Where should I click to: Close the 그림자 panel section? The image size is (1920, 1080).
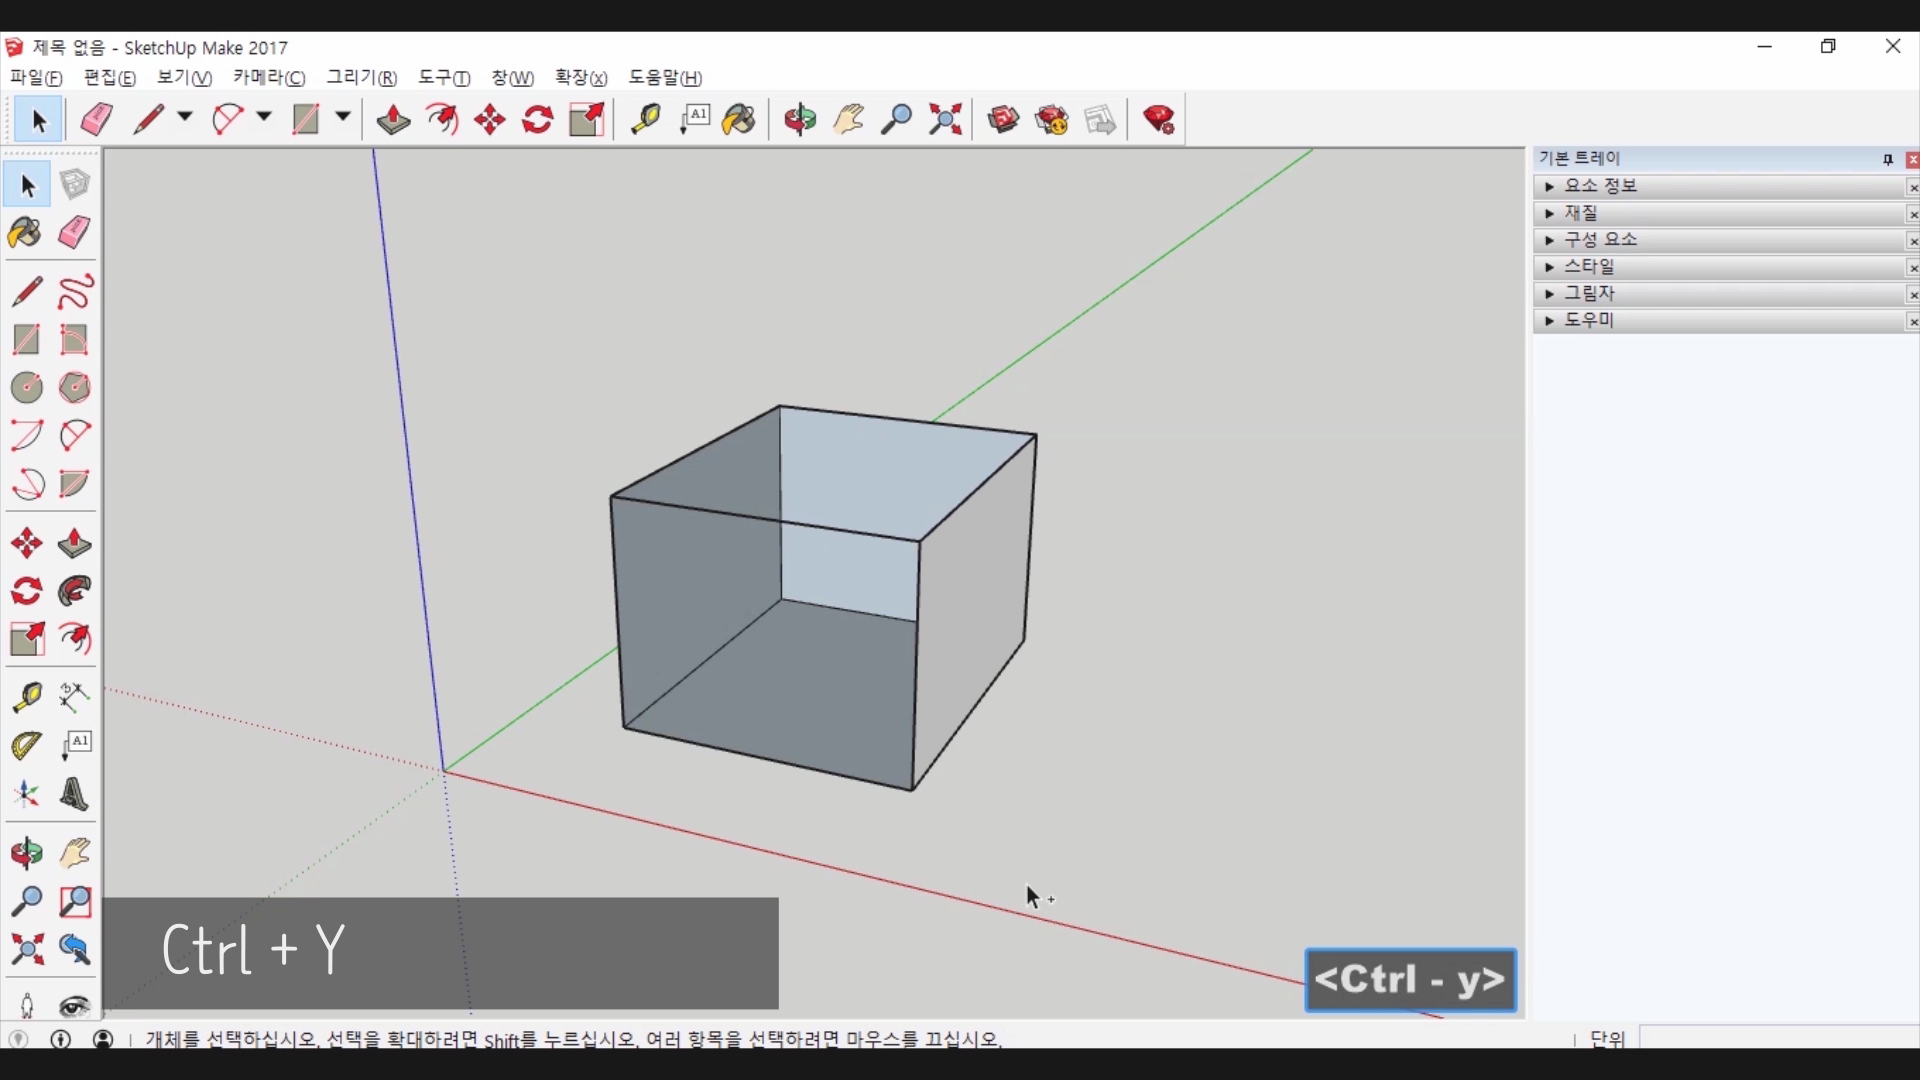pos(1912,295)
